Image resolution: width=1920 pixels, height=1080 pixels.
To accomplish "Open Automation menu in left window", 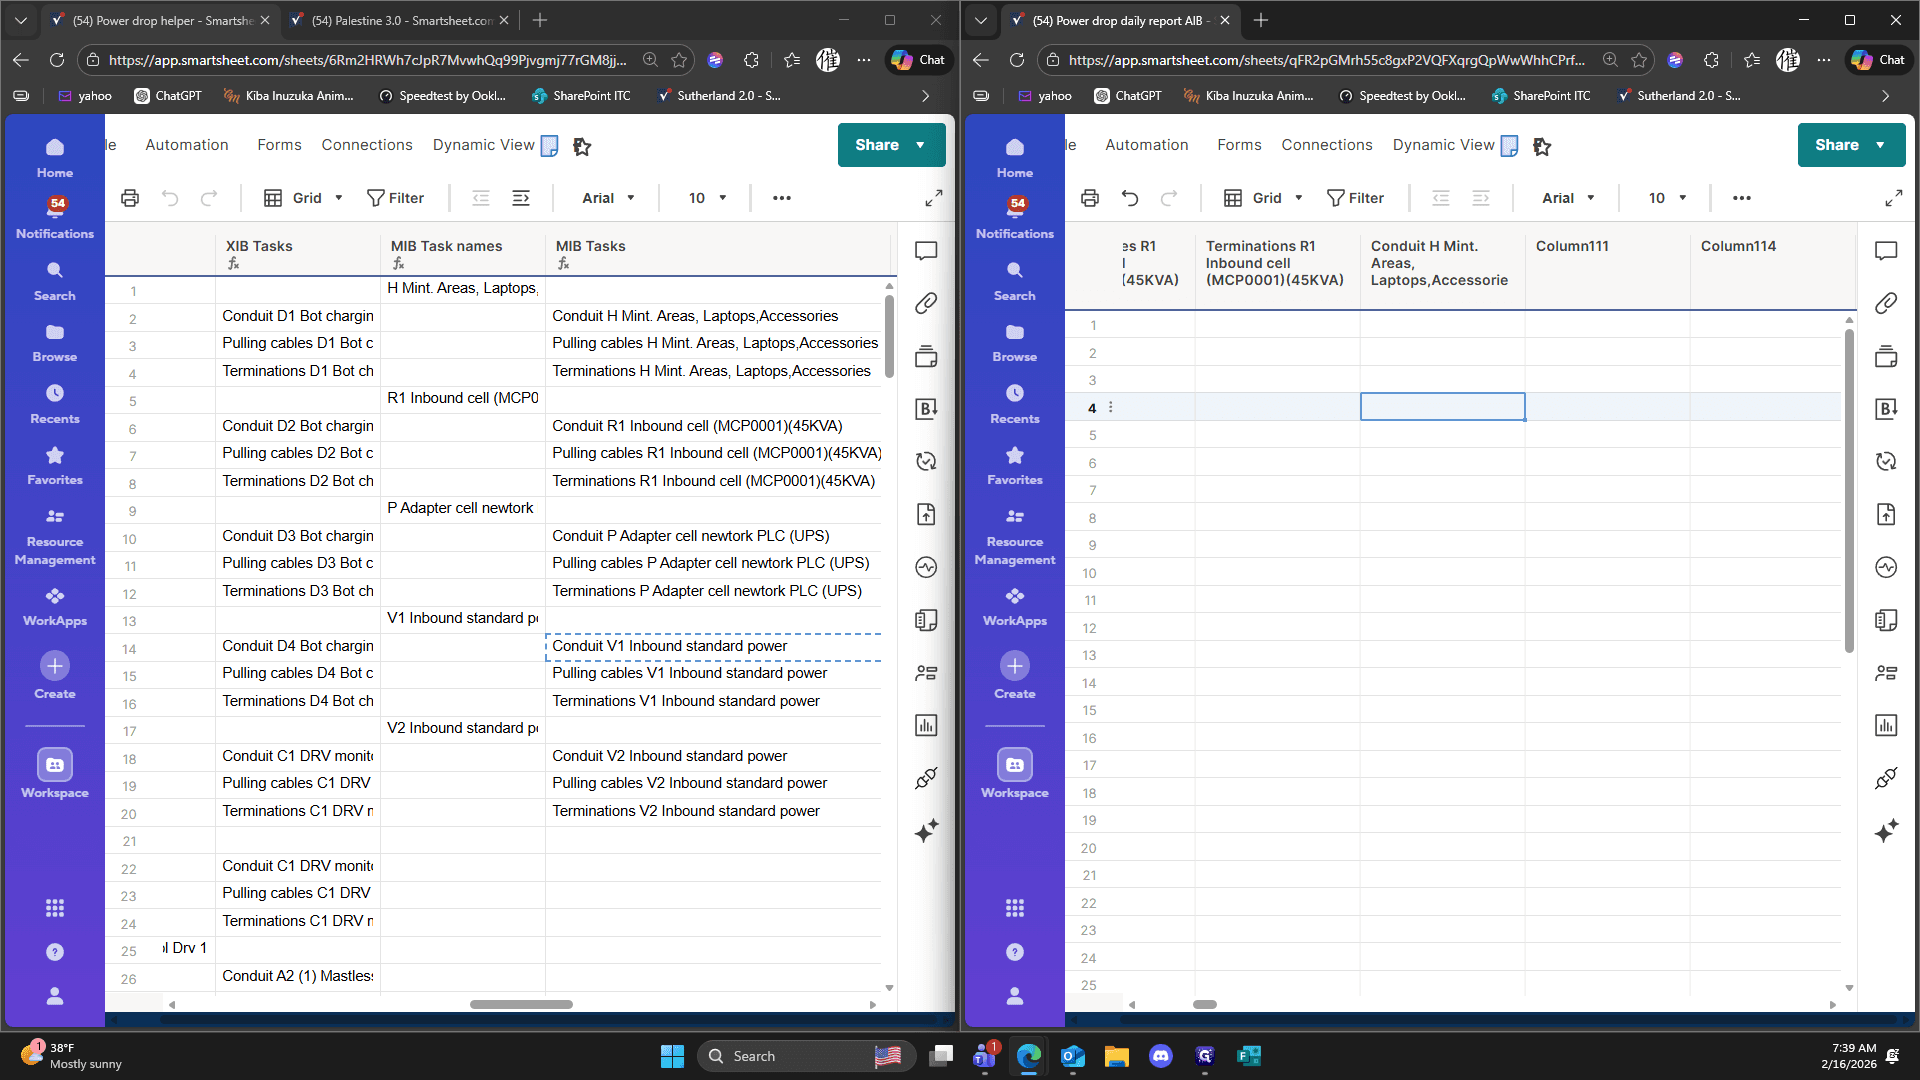I will point(187,145).
